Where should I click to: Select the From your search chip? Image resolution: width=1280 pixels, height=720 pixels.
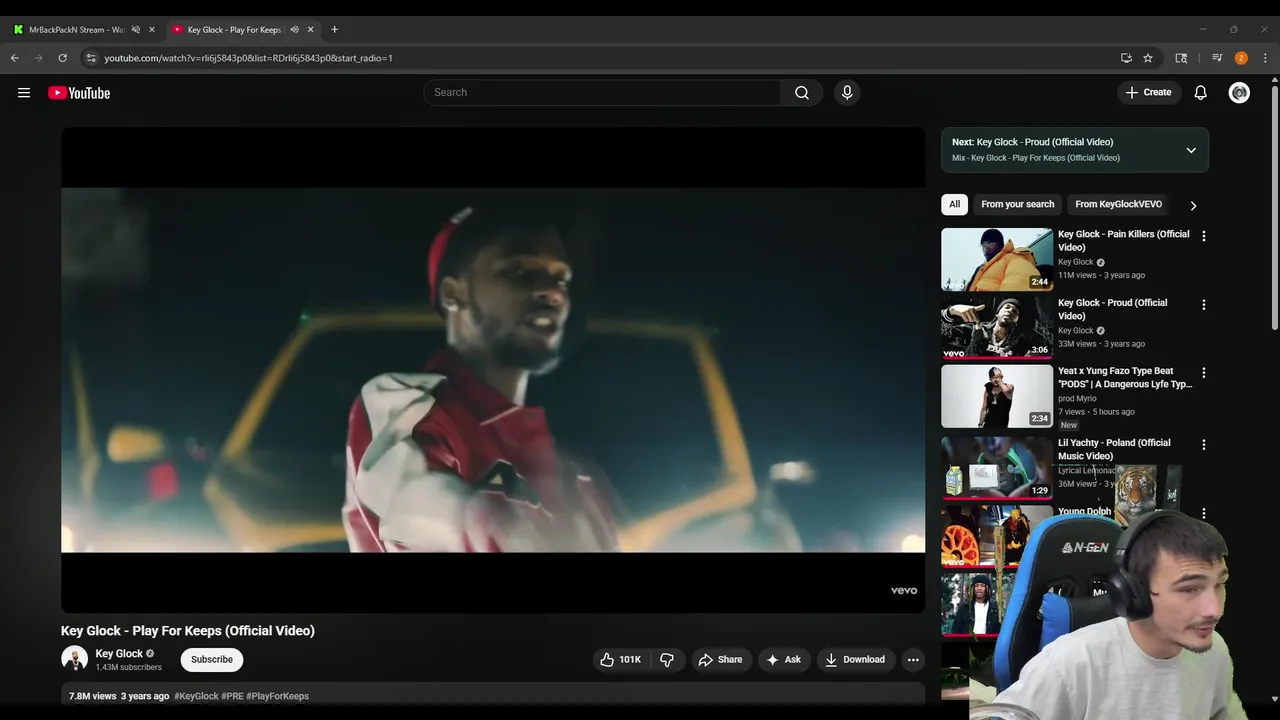click(x=1017, y=204)
